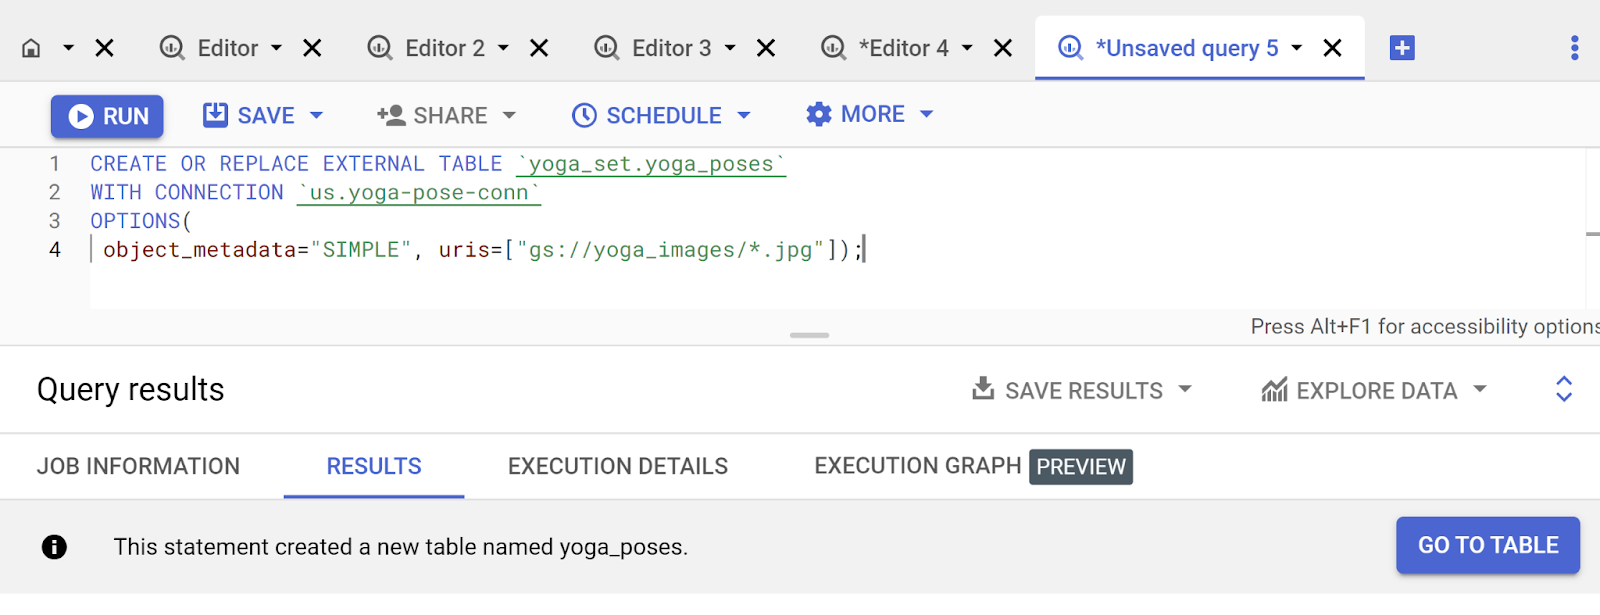Open the Explore Data menu
The image size is (1600, 615).
[x=1374, y=390]
